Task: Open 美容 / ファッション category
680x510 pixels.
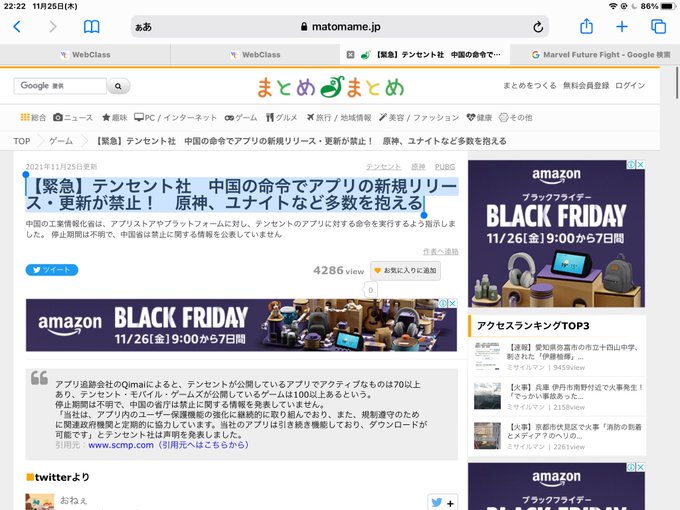Action: click(x=418, y=118)
